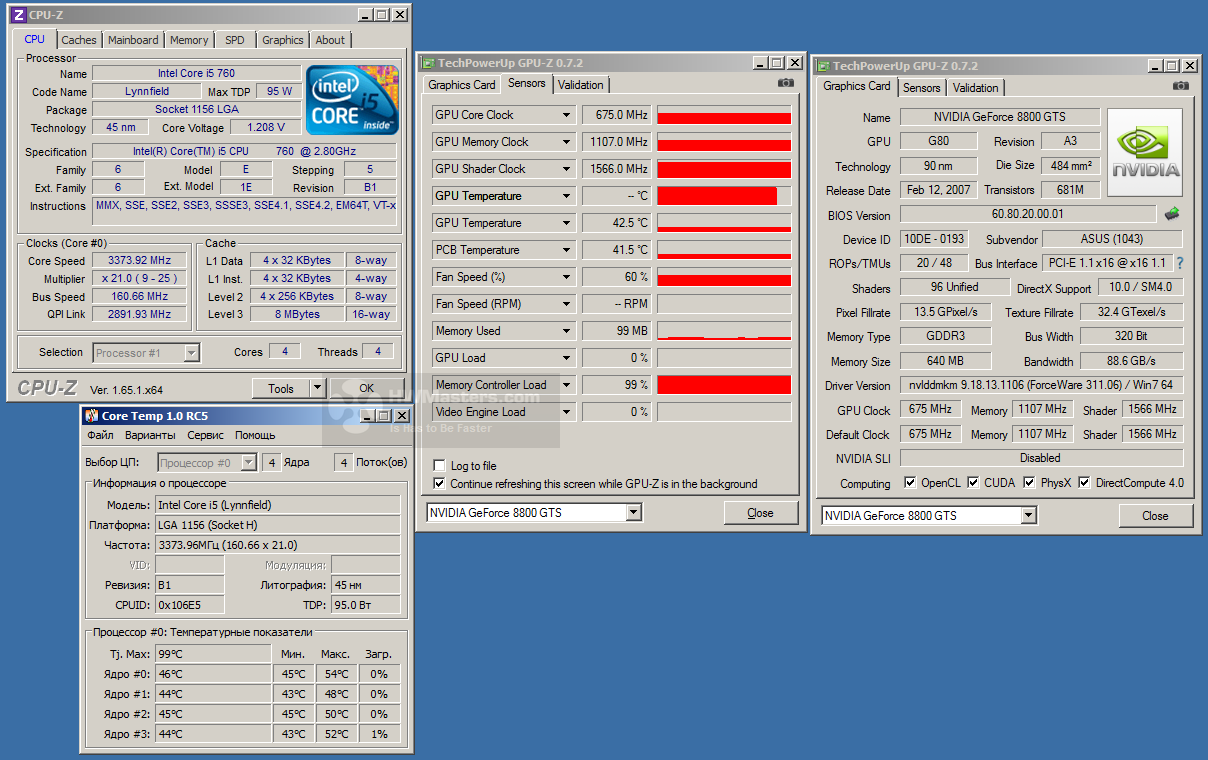Open the Memory Controller Load dropdown
The image size is (1208, 760).
[567, 385]
